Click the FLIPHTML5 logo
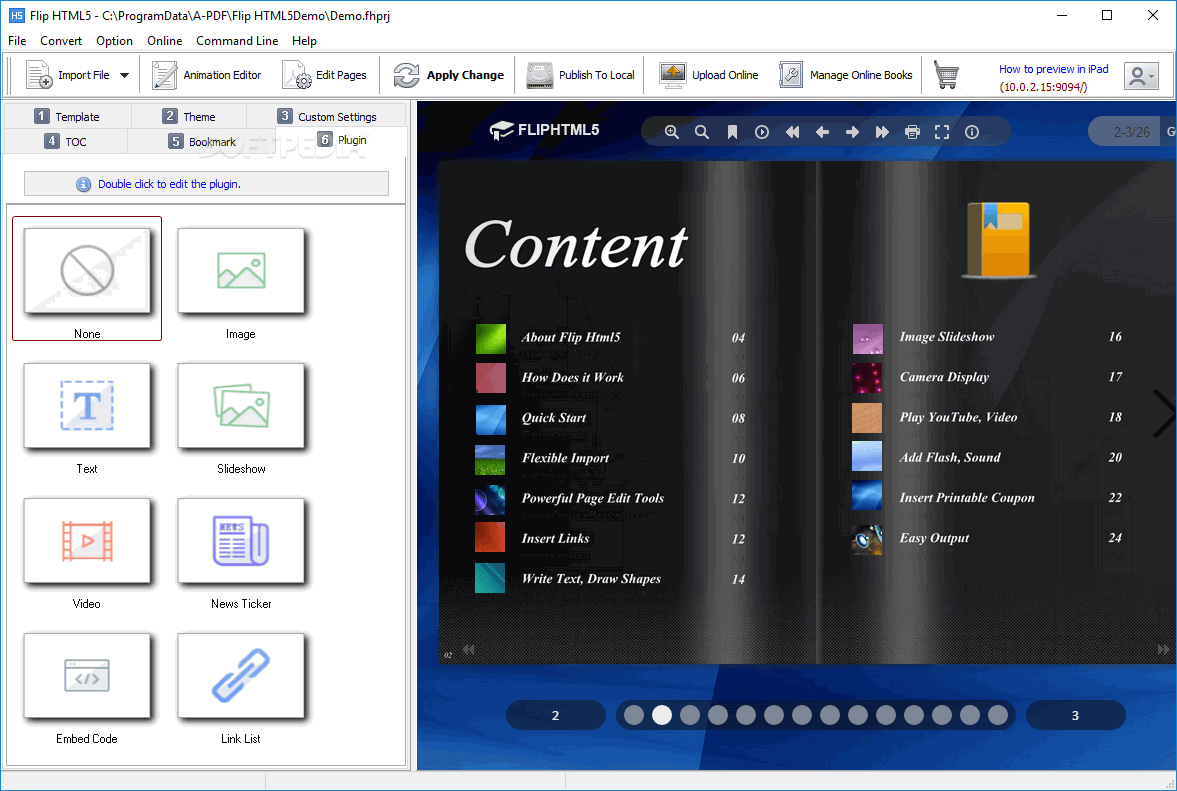 point(544,131)
